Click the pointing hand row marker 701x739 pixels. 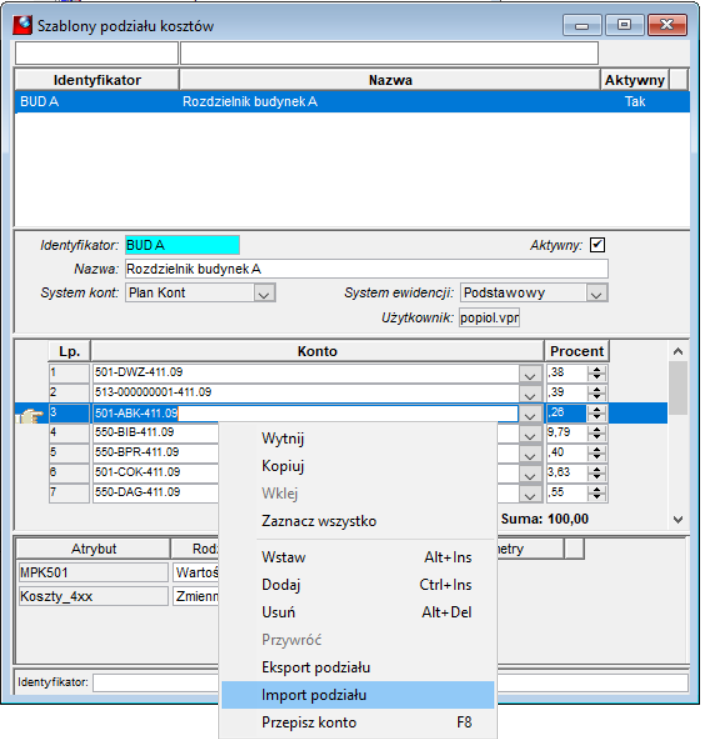[30, 415]
